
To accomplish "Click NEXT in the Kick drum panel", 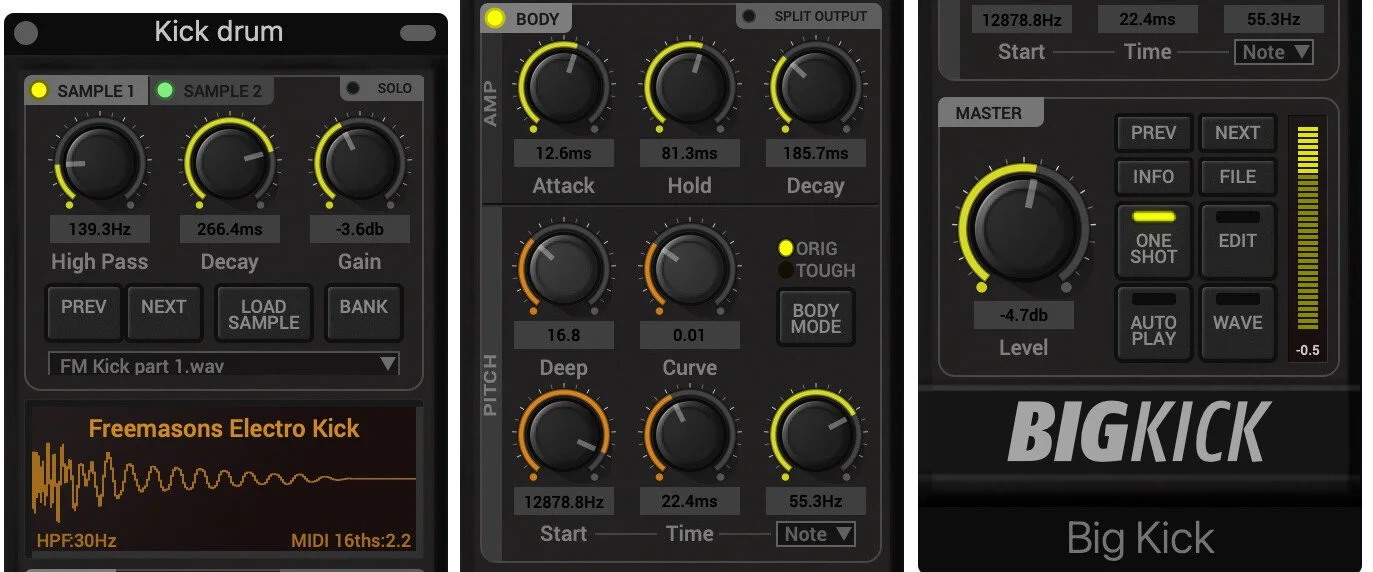I will click(x=163, y=313).
